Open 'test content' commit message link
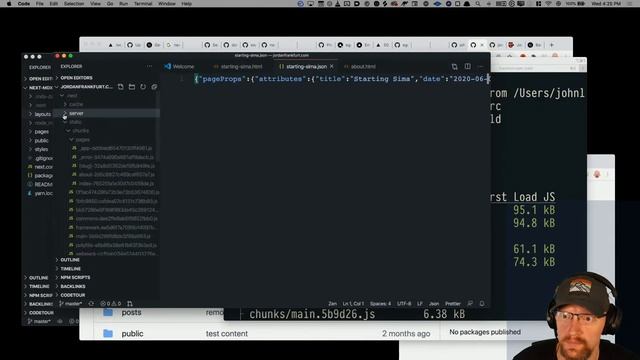This screenshot has height=360, width=640. tap(227, 333)
